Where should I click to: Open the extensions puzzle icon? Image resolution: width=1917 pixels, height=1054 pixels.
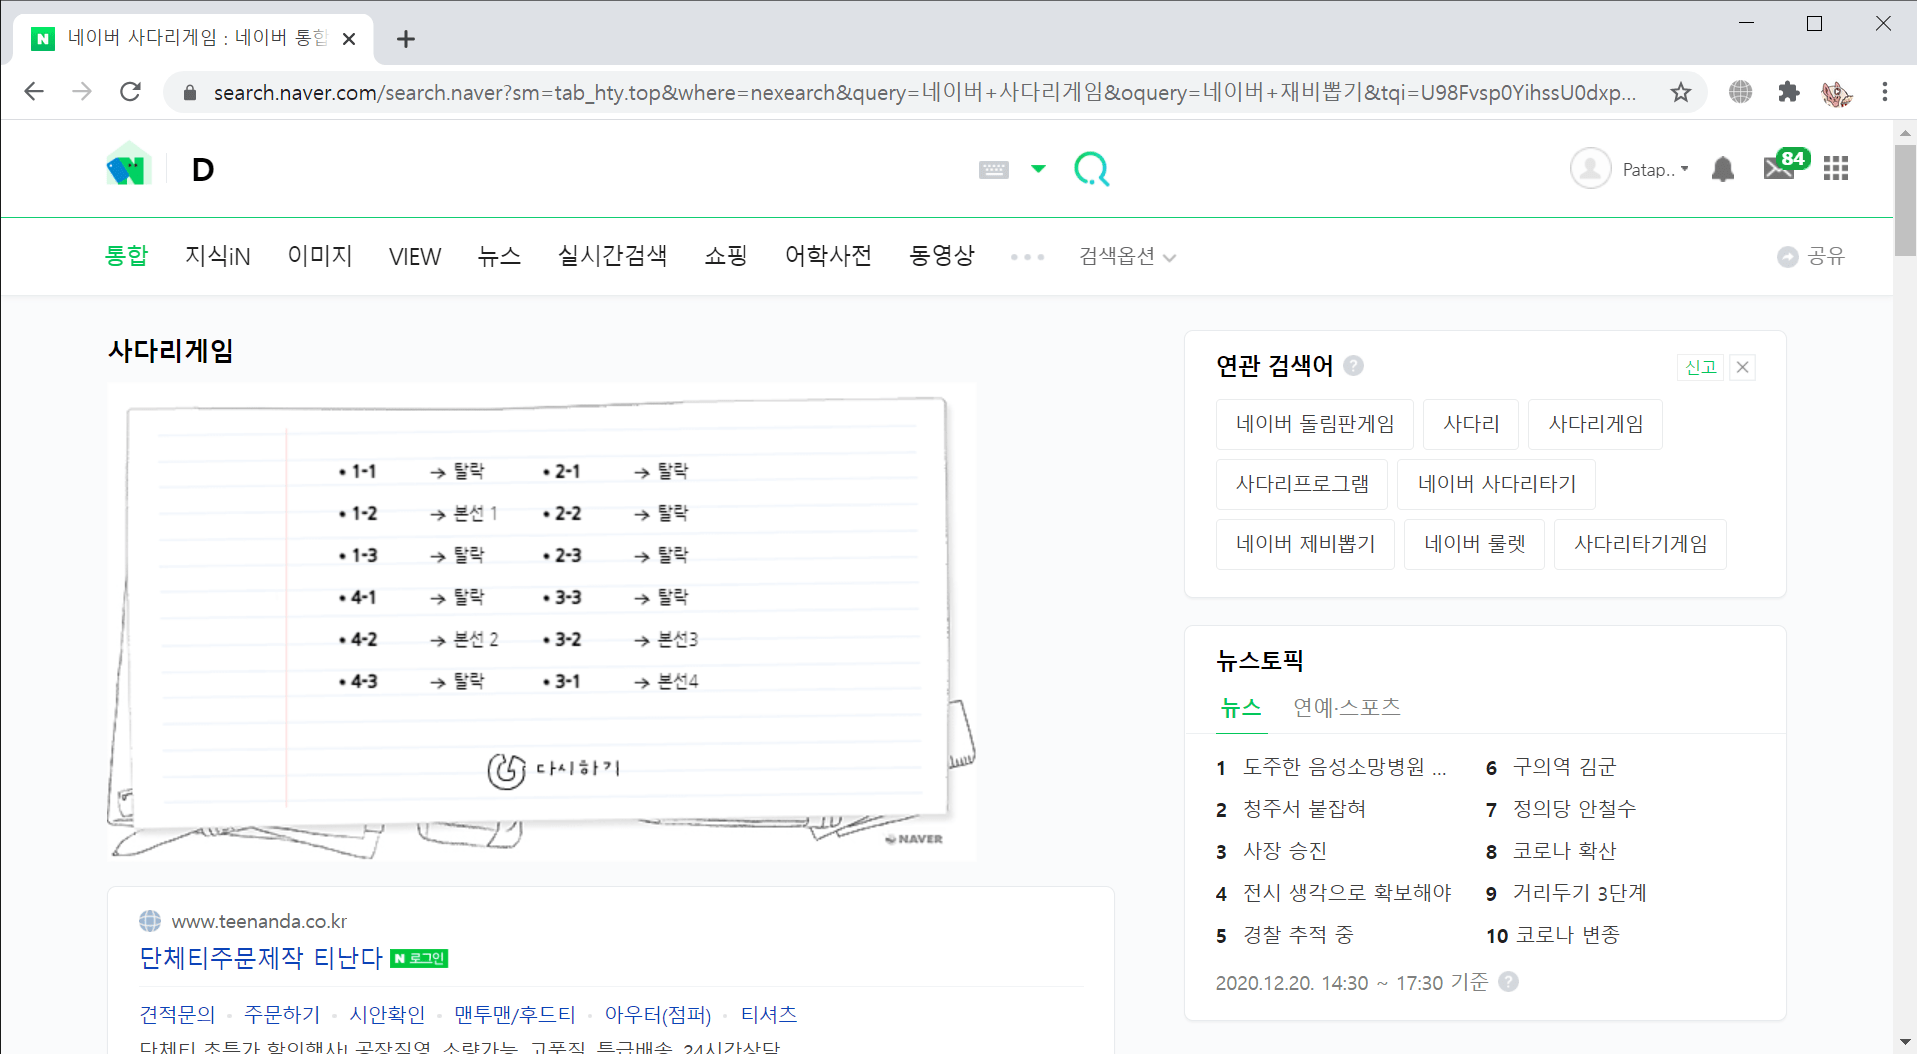[1789, 92]
